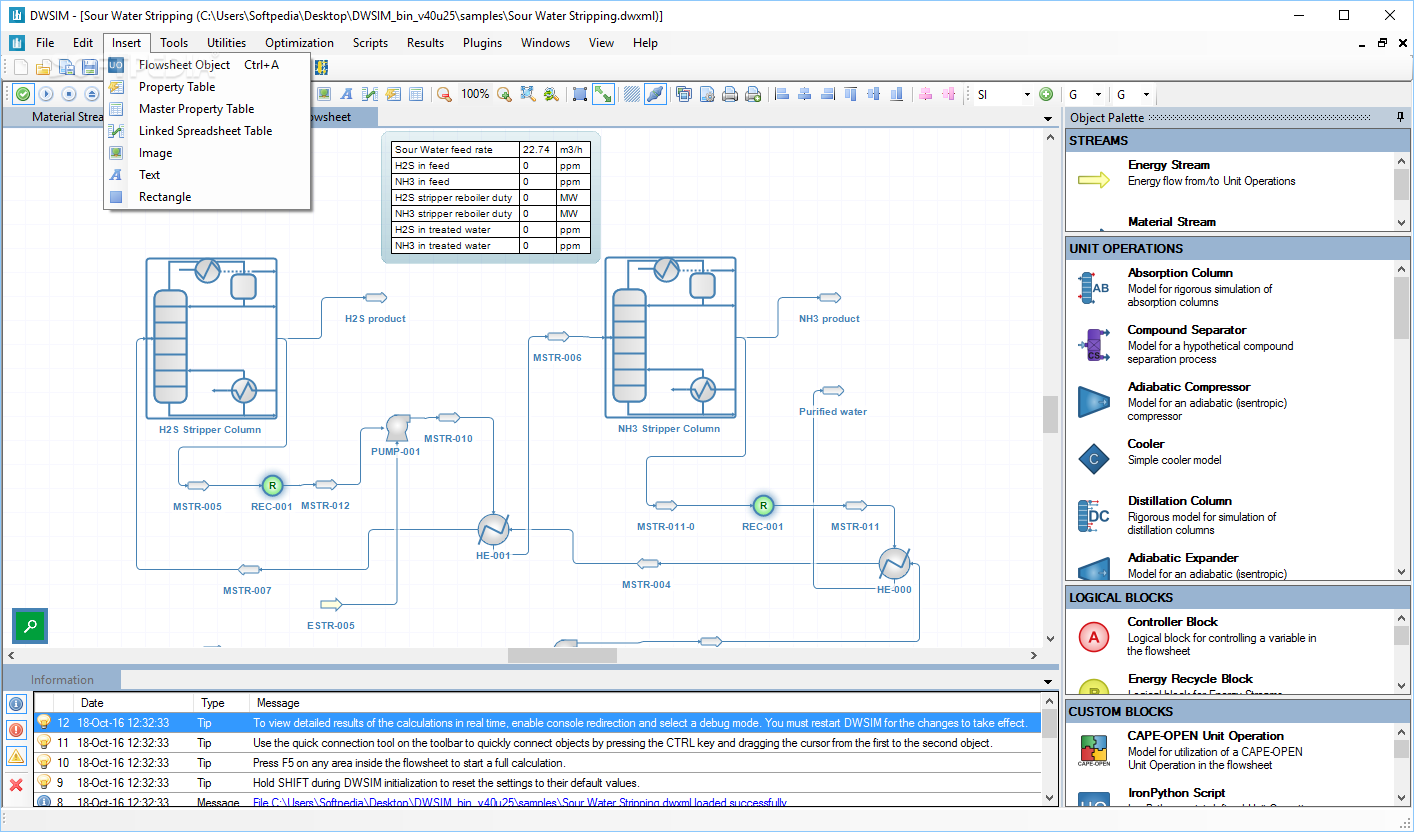The height and width of the screenshot is (832, 1414).
Task: Click the align right icon
Action: (x=828, y=94)
